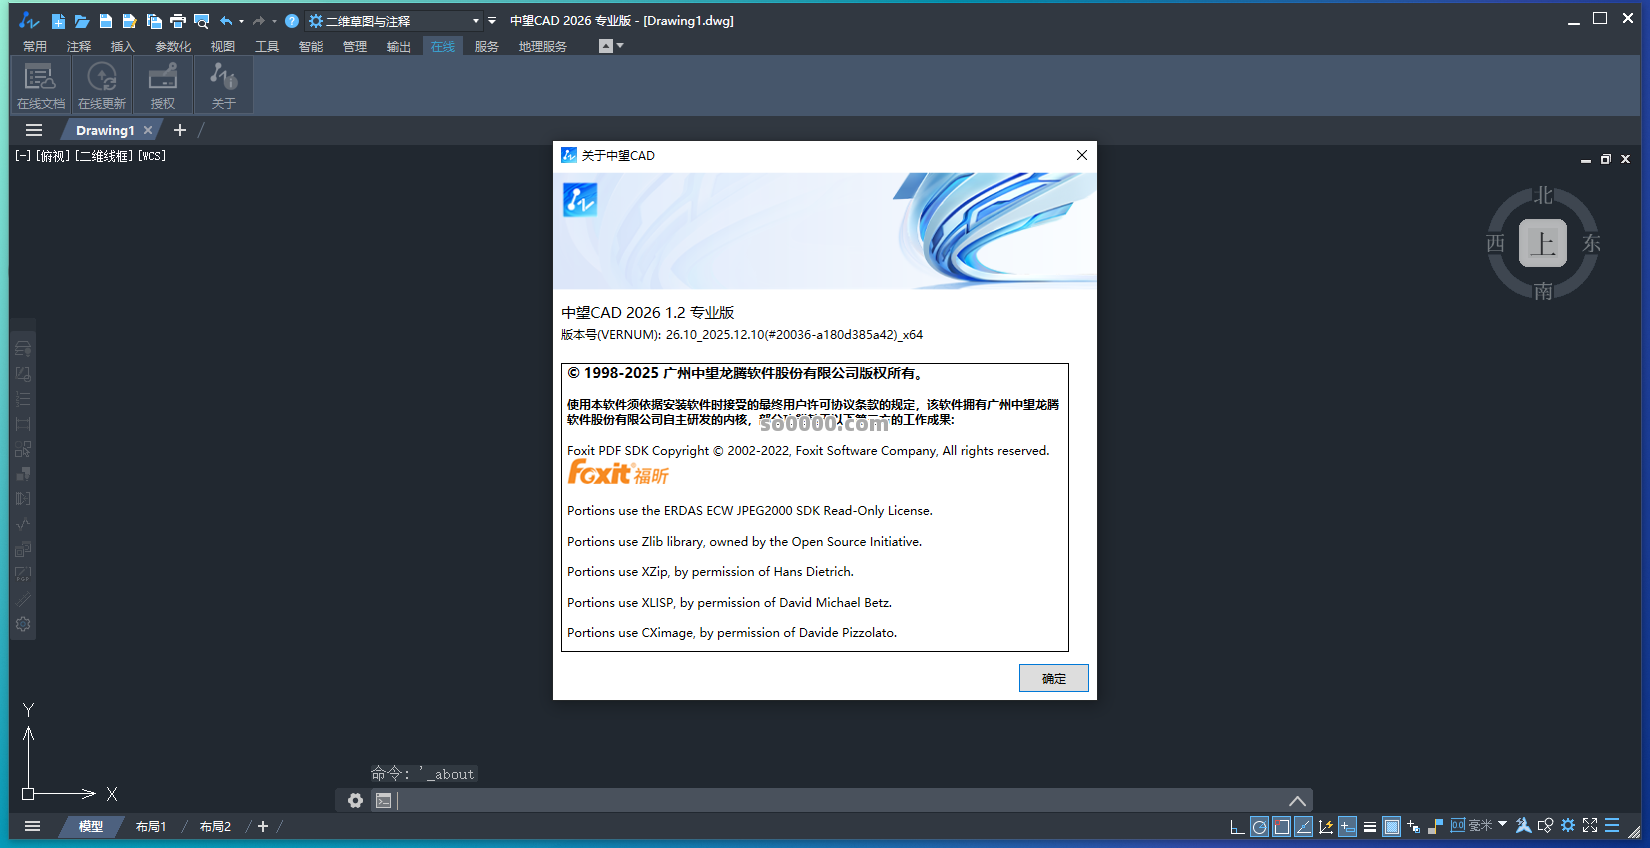The height and width of the screenshot is (848, 1650).
Task: Add a new layout with plus button
Action: click(263, 826)
